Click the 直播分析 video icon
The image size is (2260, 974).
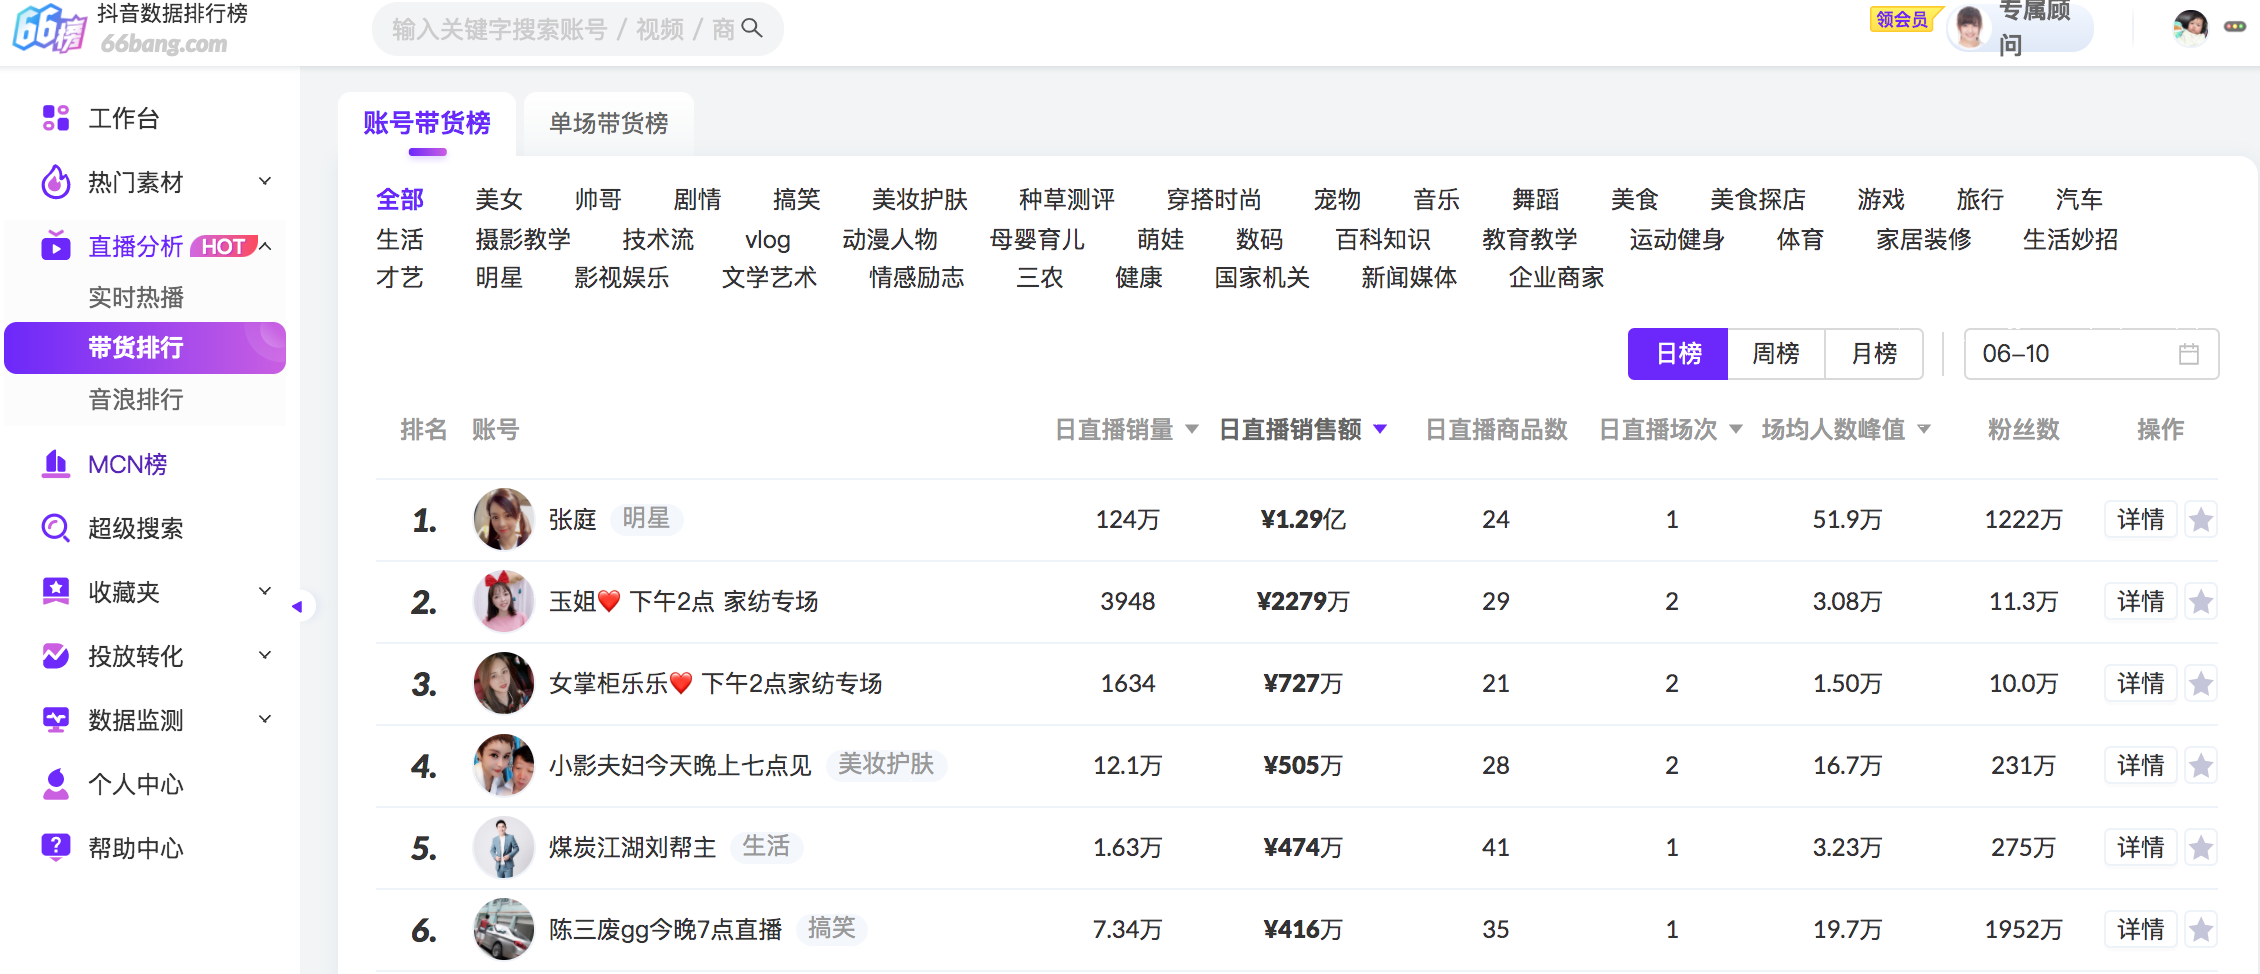56,245
